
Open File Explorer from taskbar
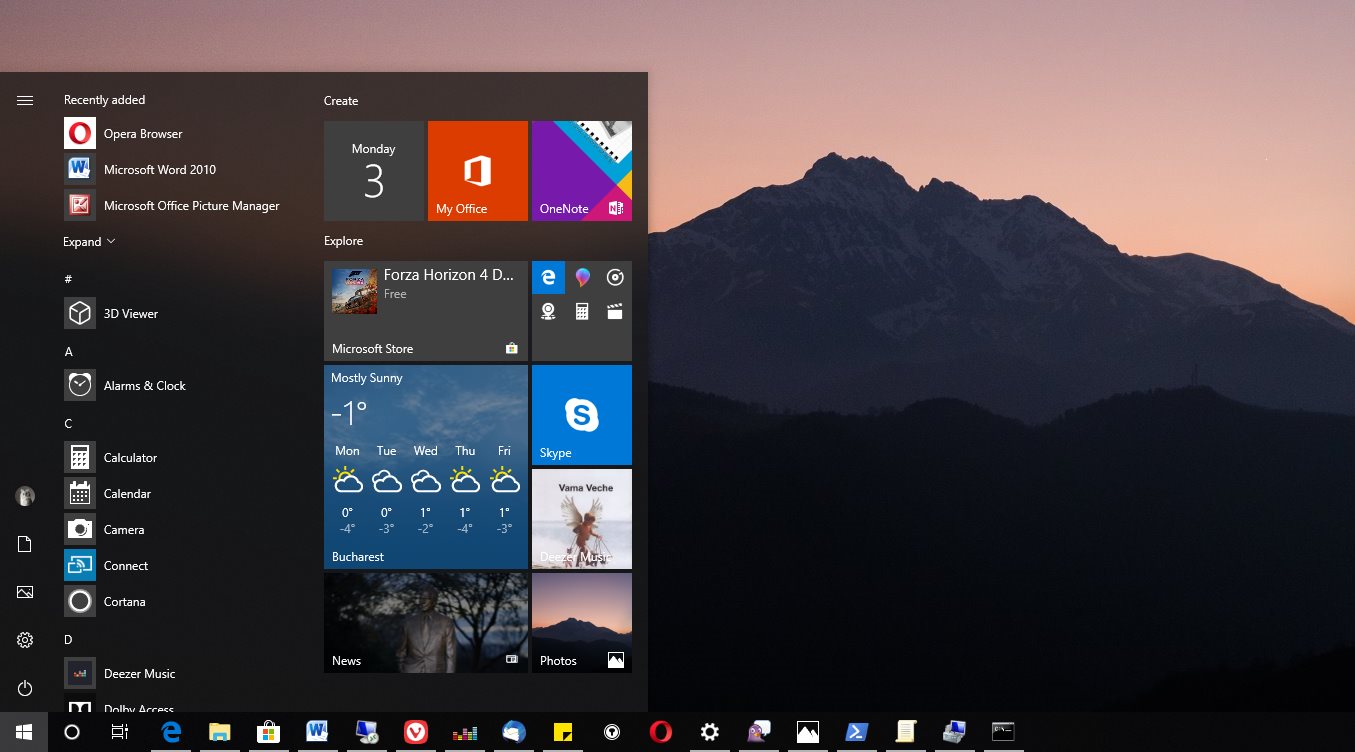[220, 732]
